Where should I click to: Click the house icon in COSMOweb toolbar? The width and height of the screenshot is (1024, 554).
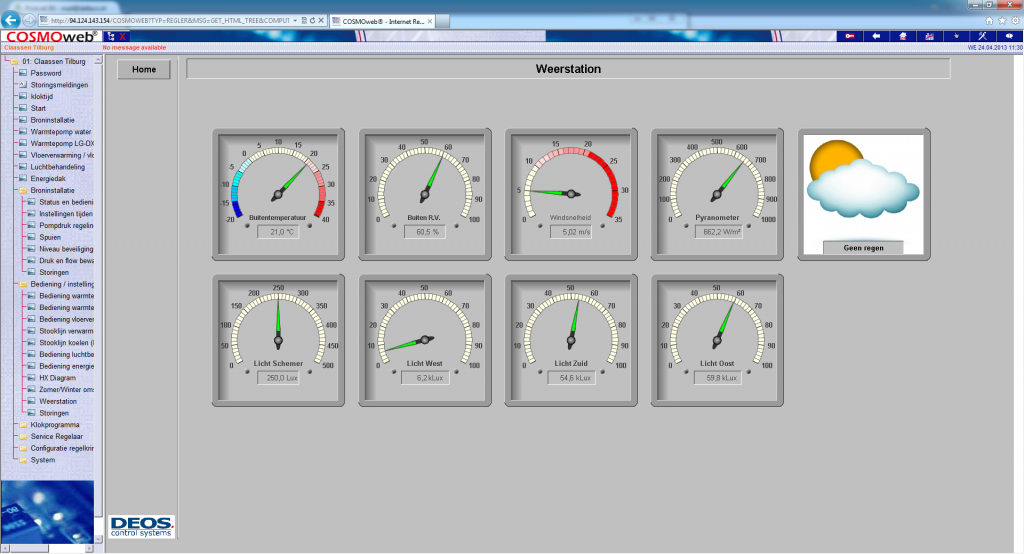[902, 36]
